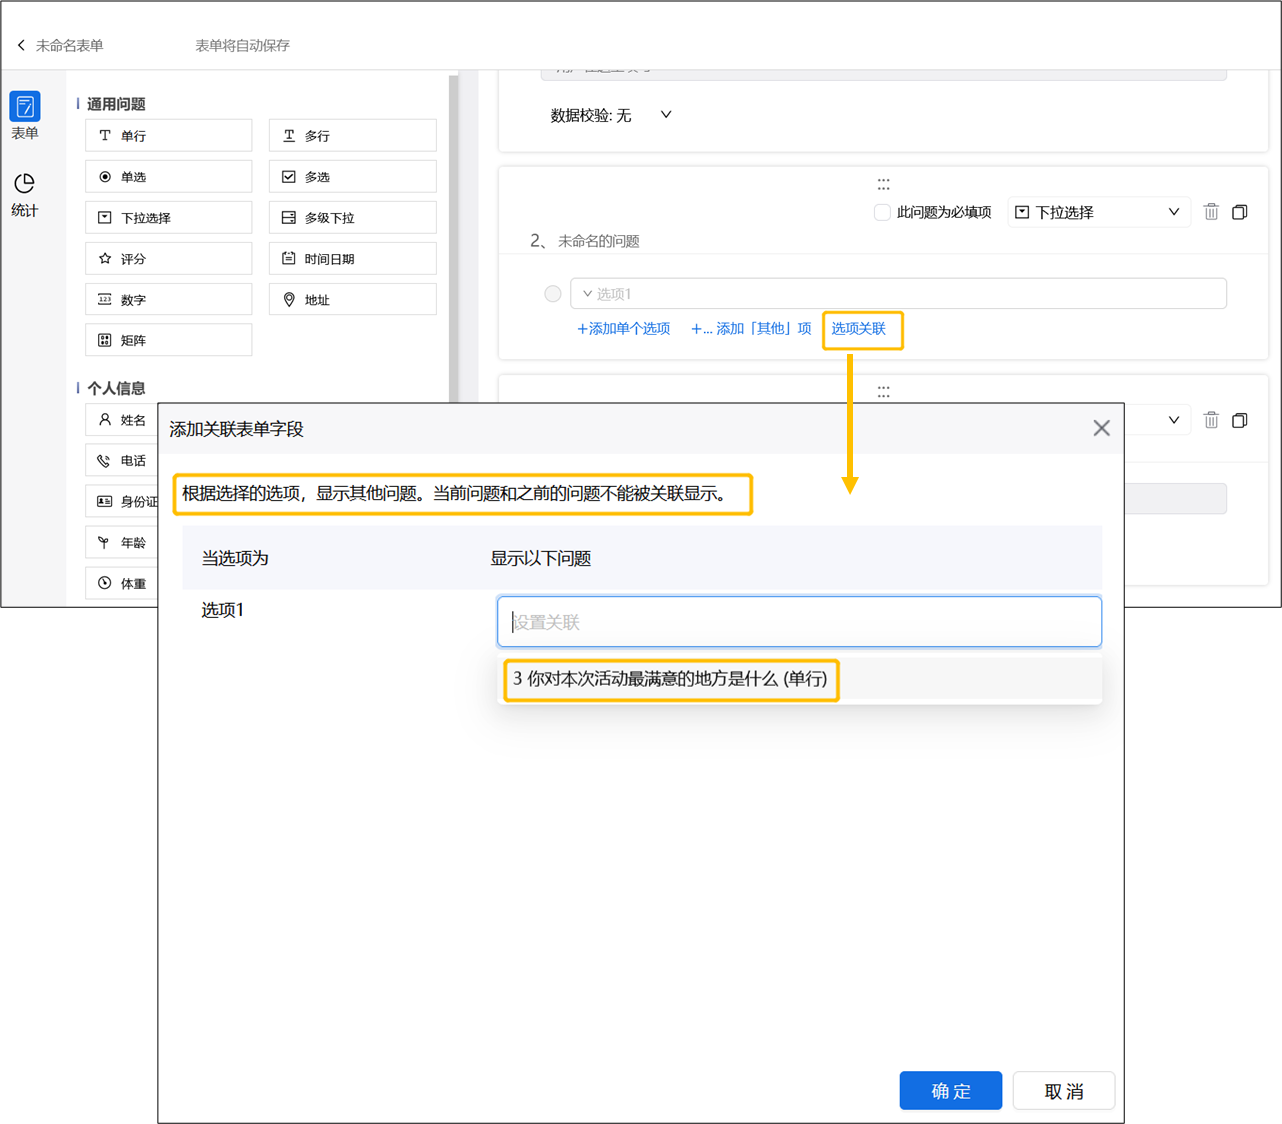Add a 多行 text question
This screenshot has height=1124, width=1282.
353,135
